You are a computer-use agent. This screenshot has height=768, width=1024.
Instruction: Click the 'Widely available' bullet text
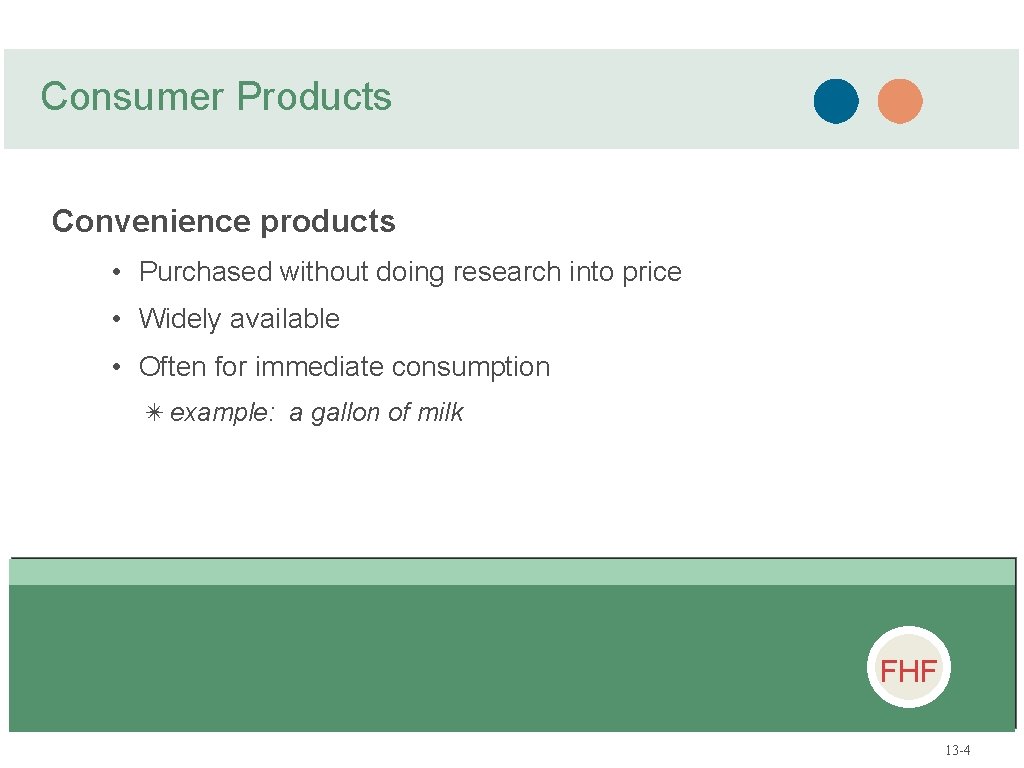pyautogui.click(x=239, y=319)
